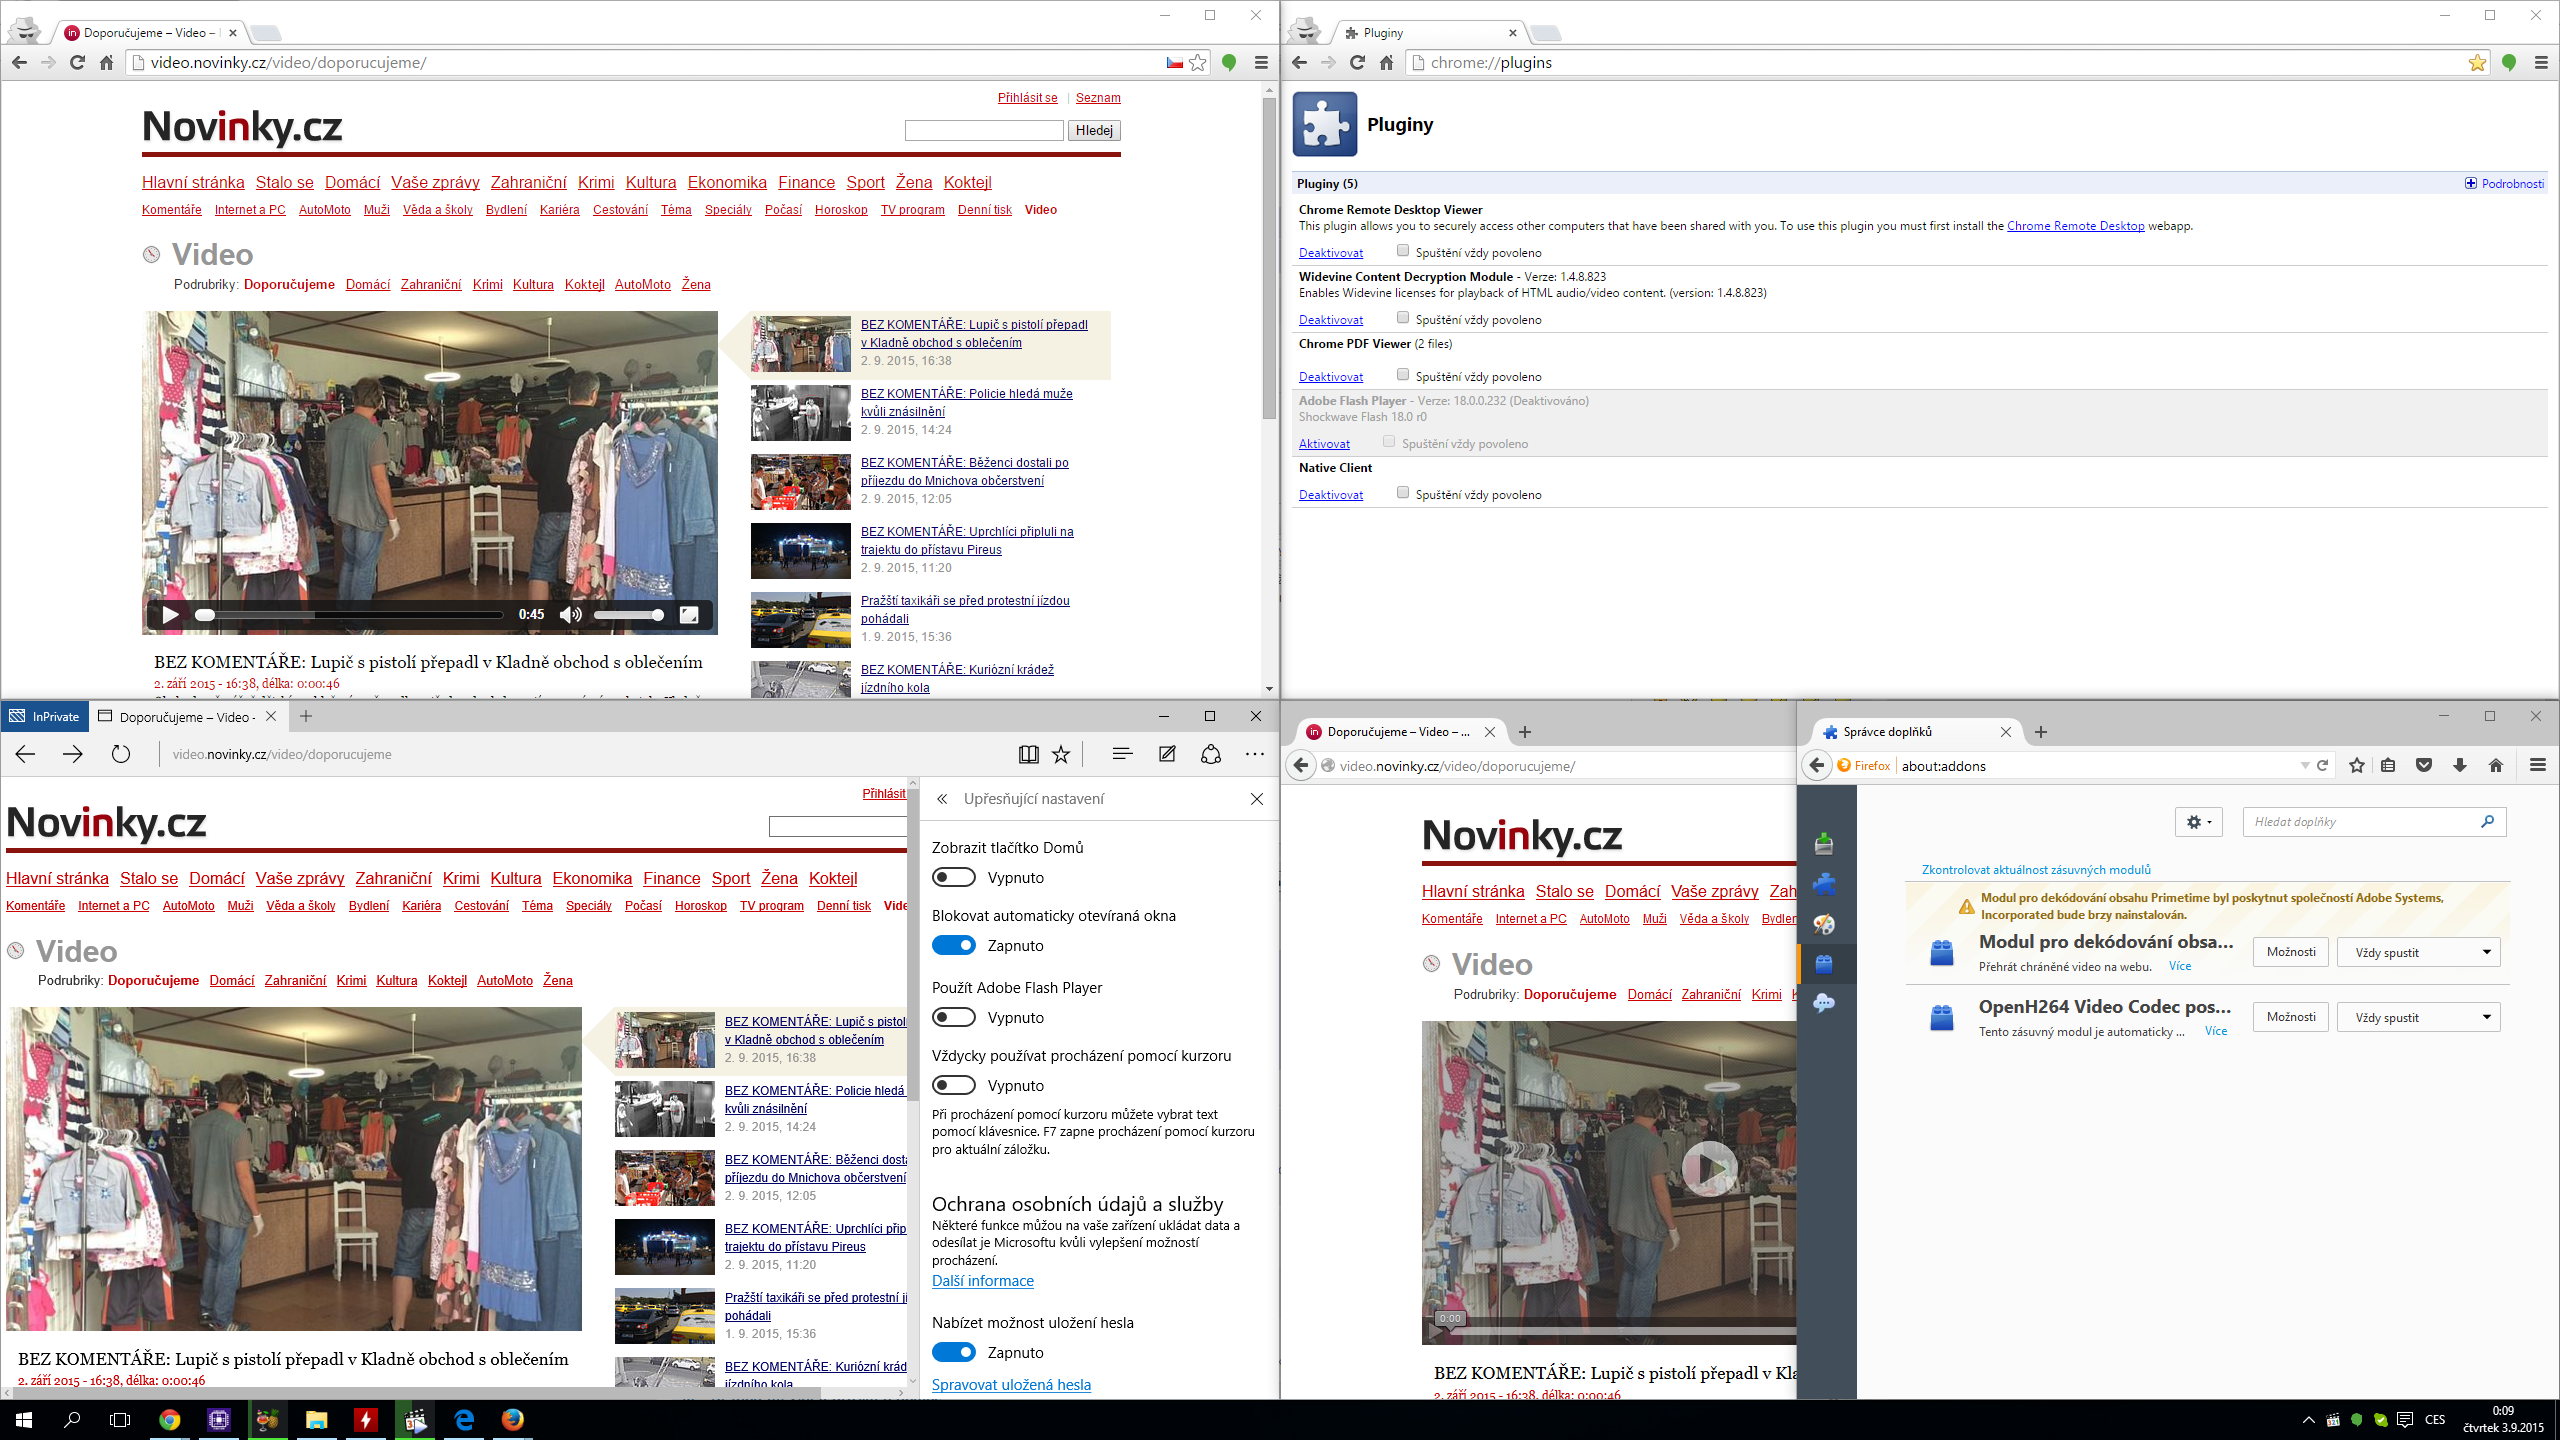The width and height of the screenshot is (2560, 1440).
Task: Check 'Spuštění vždy povoleno' for Widevine module
Action: (1403, 318)
